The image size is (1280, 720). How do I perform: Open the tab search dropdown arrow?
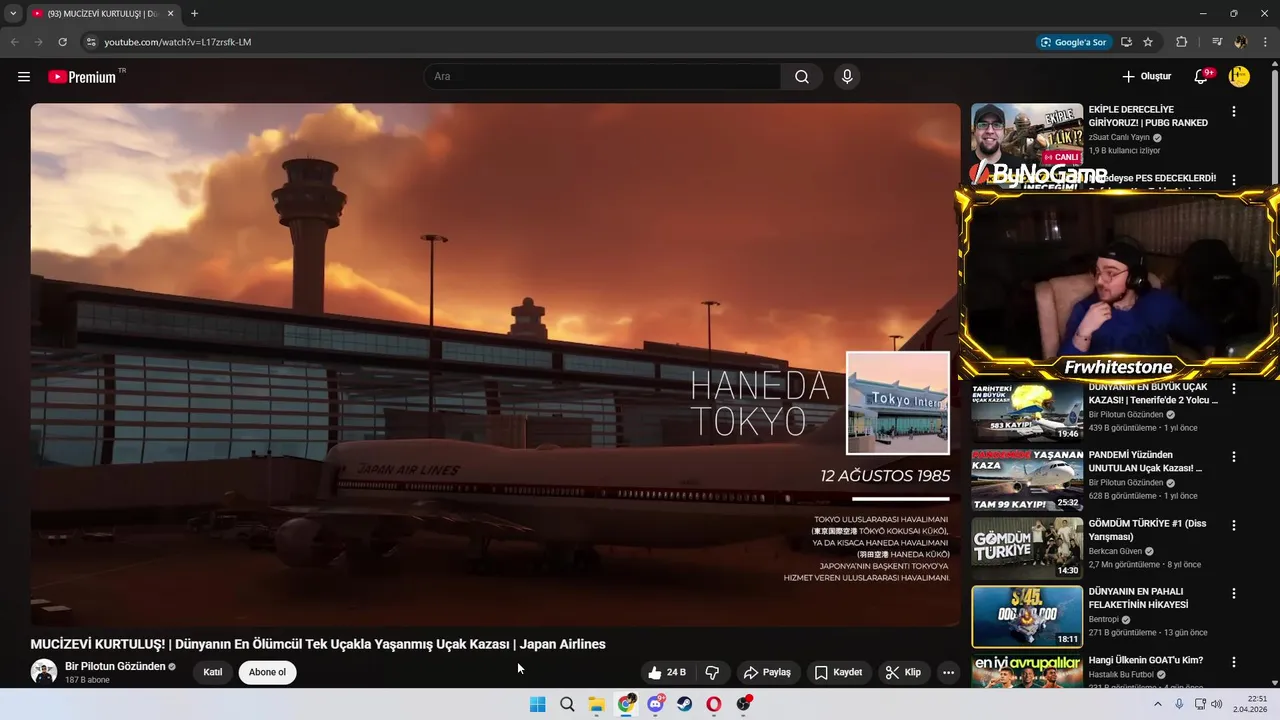tap(13, 13)
